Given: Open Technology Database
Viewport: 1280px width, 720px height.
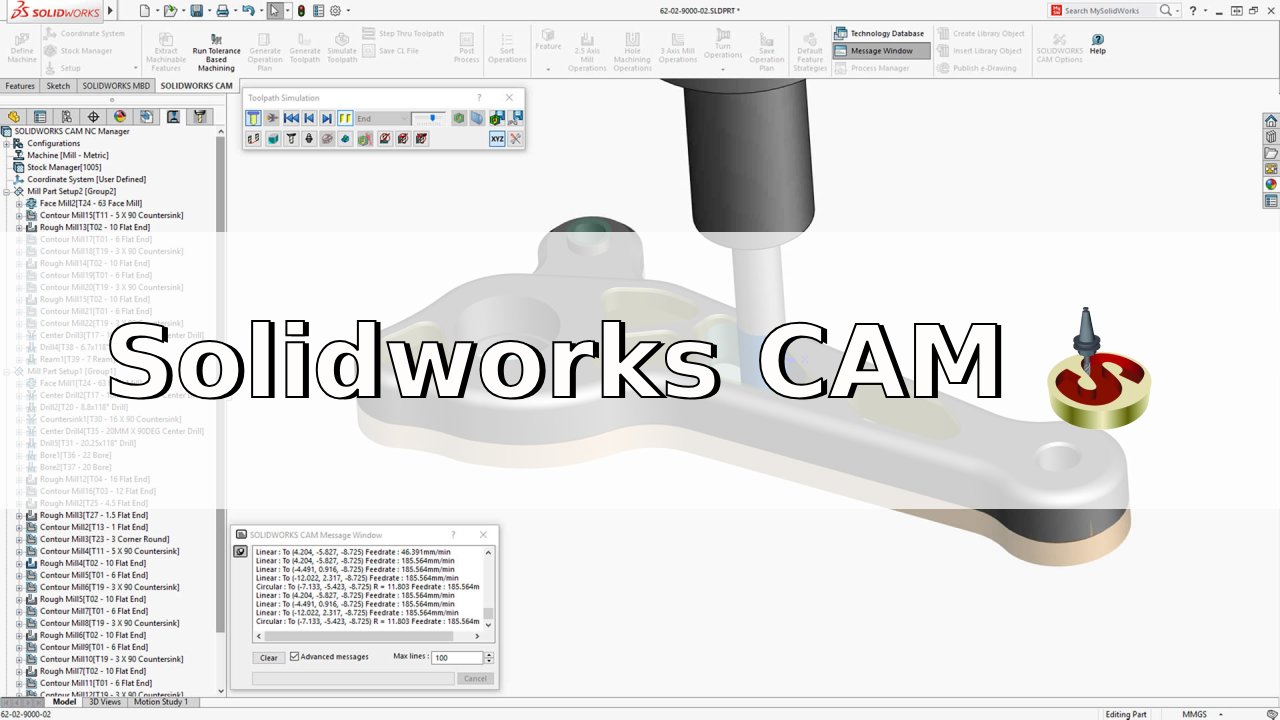Looking at the screenshot, I should click(879, 33).
